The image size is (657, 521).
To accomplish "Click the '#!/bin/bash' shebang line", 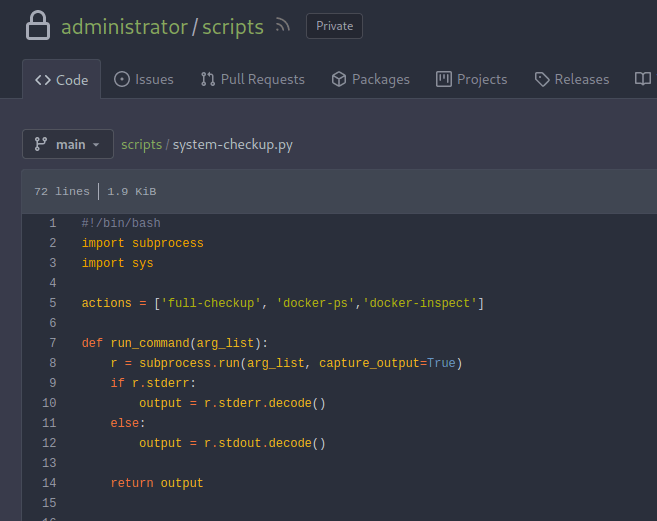I will (121, 223).
